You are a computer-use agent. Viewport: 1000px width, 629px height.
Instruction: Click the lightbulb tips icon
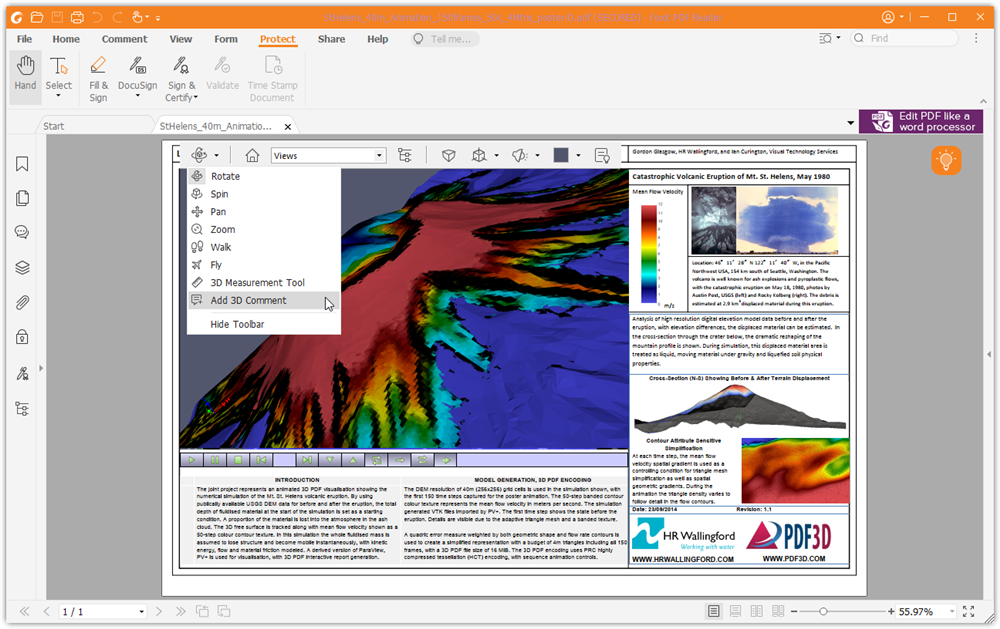[x=945, y=160]
